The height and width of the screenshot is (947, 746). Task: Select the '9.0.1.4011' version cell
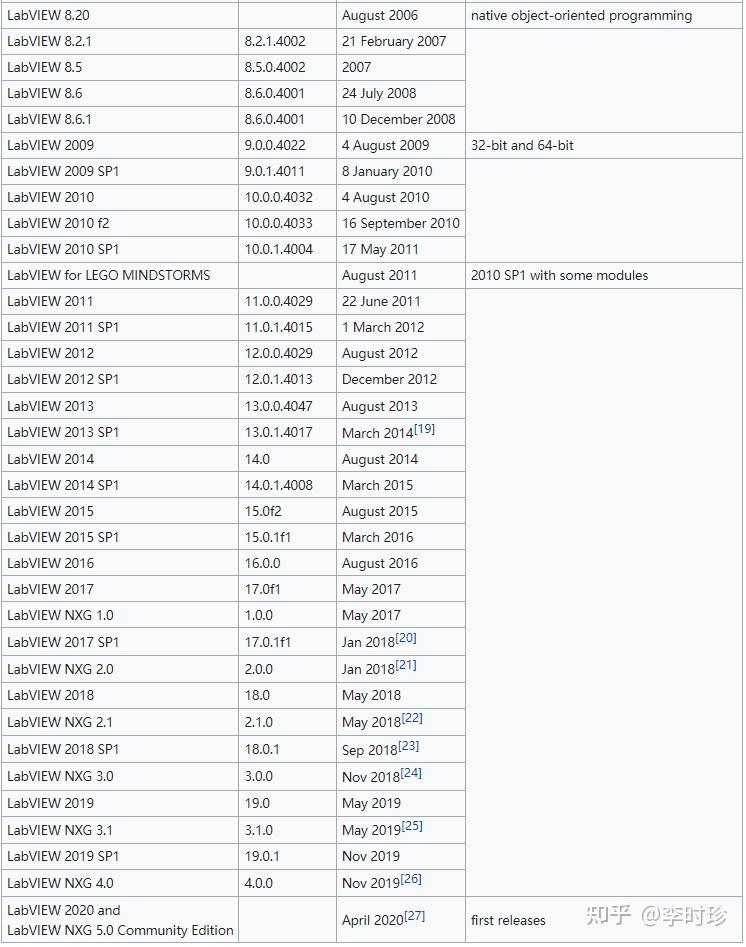[288, 171]
